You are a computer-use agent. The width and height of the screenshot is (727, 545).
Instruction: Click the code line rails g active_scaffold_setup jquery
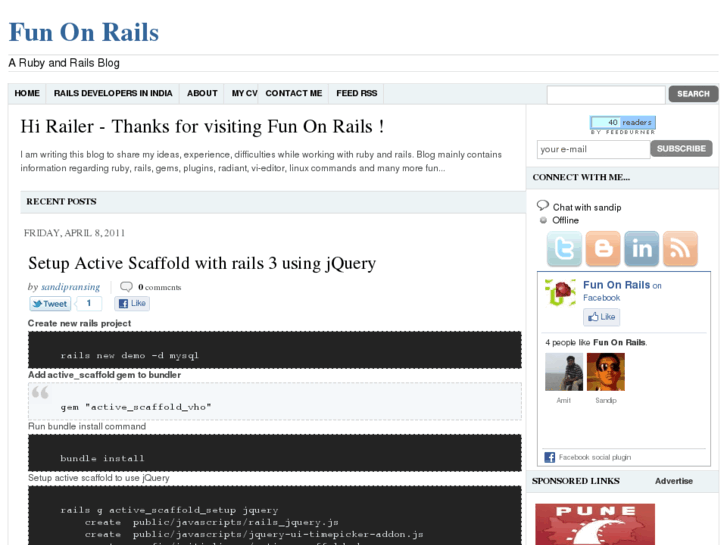click(x=169, y=510)
